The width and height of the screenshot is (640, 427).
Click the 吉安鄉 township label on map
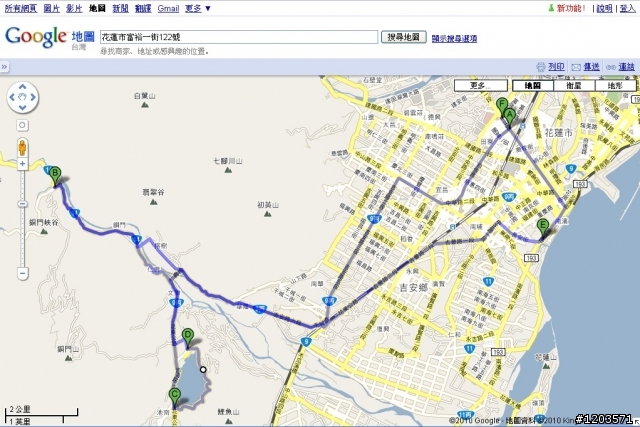[x=413, y=287]
